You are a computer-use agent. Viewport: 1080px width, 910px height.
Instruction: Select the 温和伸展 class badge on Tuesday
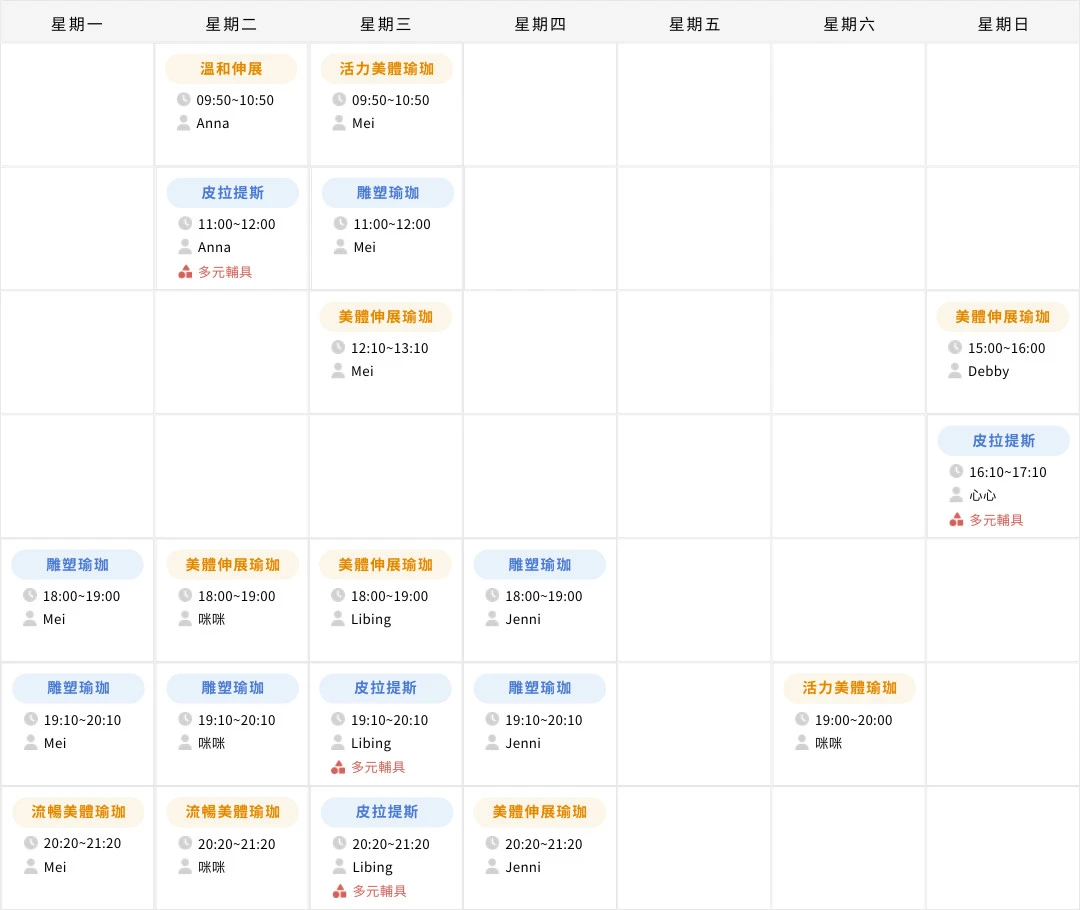click(231, 68)
